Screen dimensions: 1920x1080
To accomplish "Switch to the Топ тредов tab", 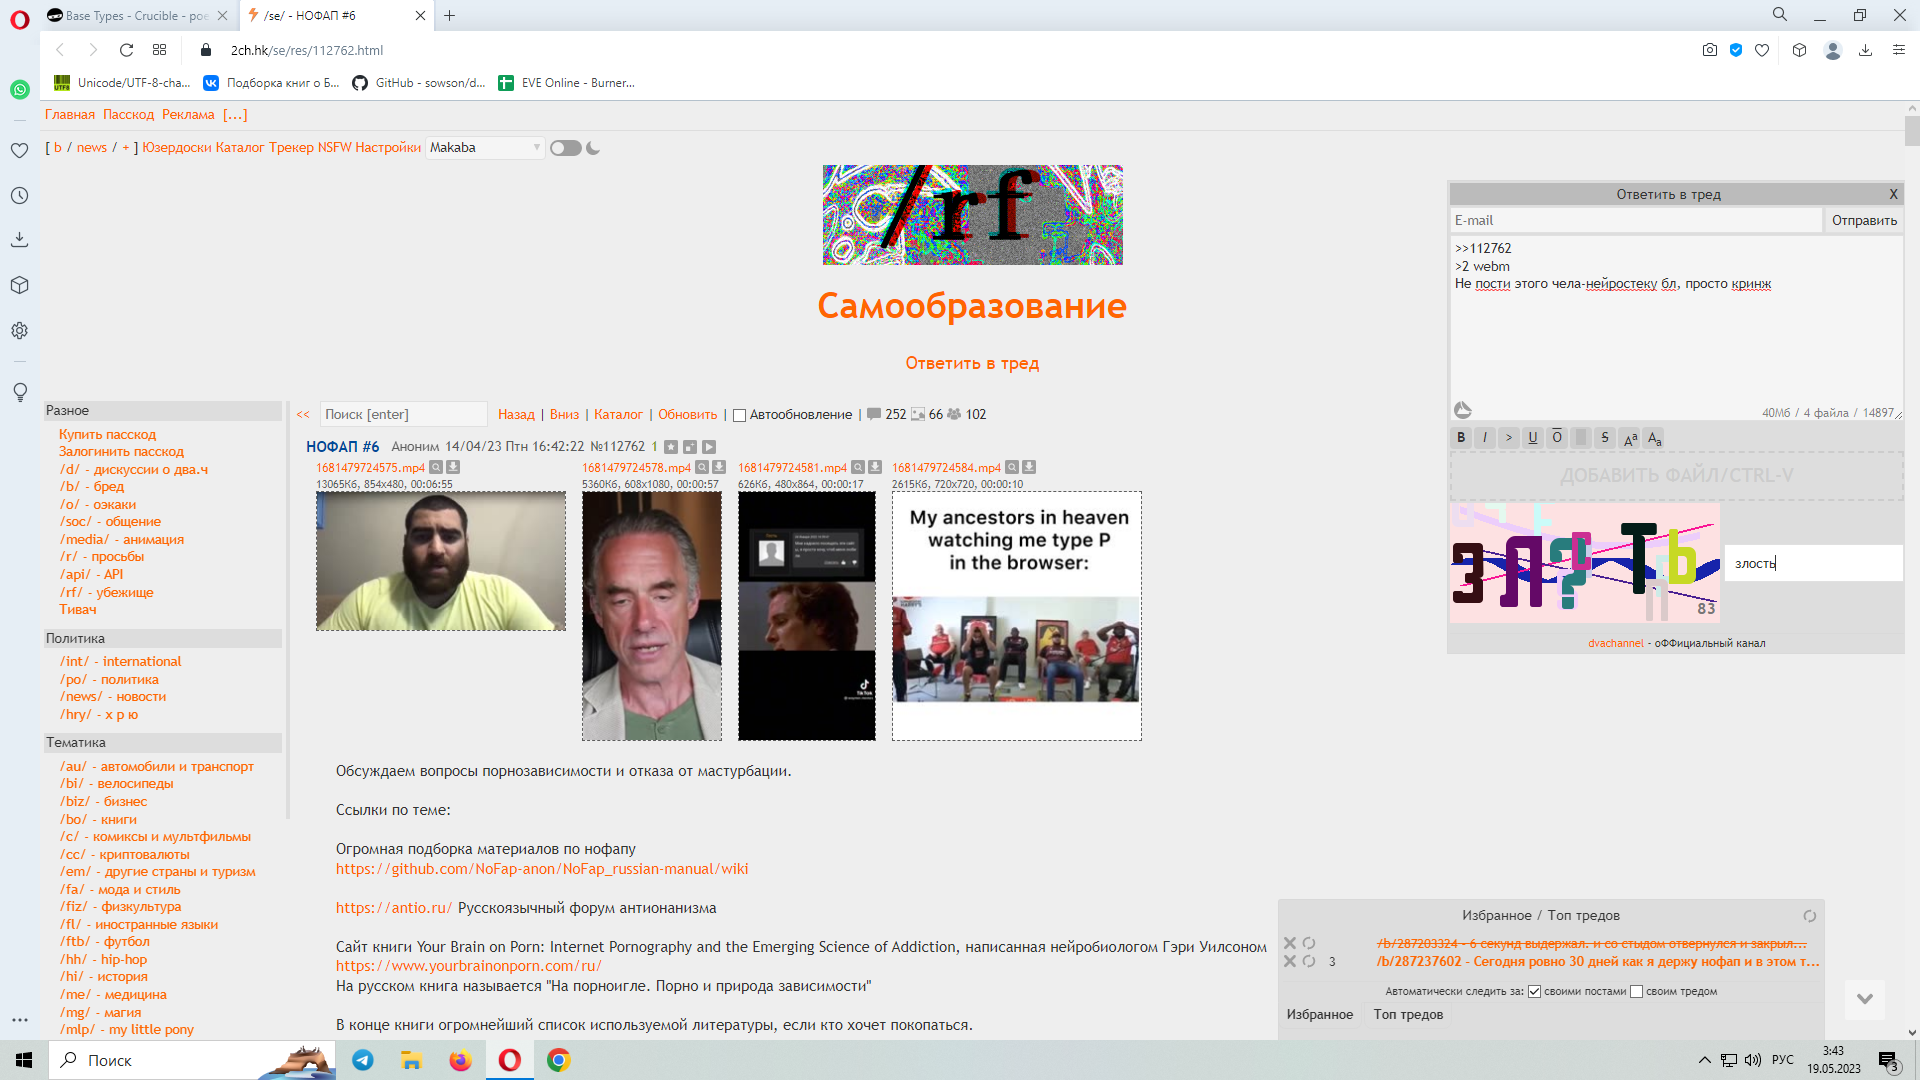I will (x=1408, y=1014).
